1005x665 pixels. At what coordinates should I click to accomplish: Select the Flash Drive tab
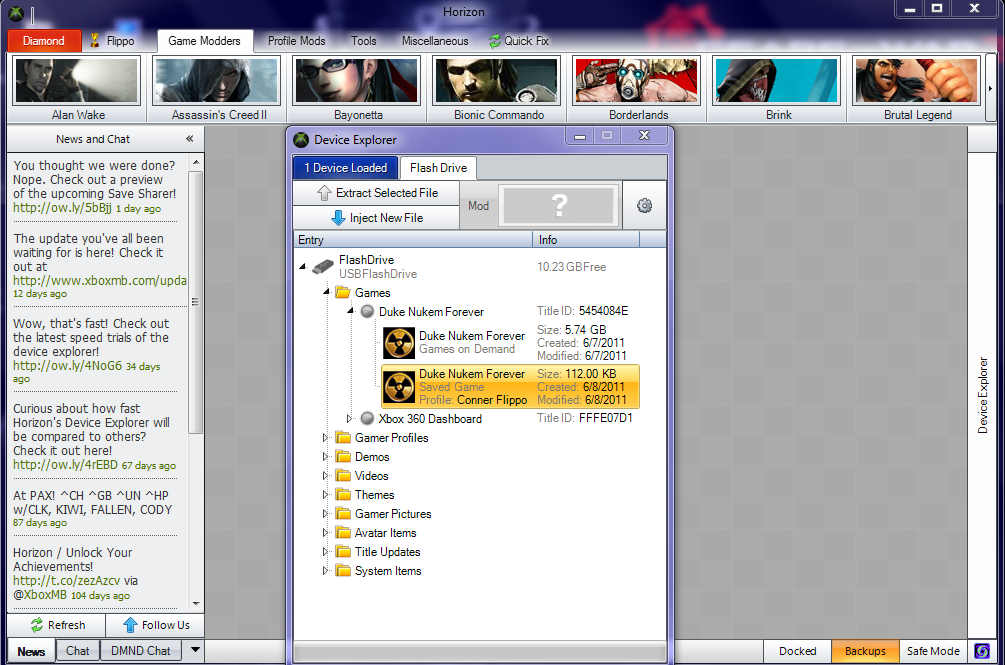[x=438, y=168]
